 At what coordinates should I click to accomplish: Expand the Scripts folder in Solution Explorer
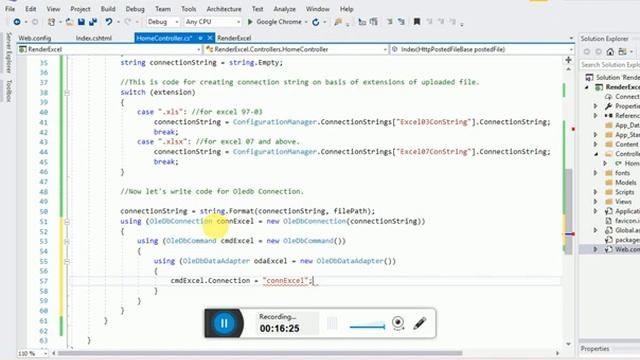[596, 192]
